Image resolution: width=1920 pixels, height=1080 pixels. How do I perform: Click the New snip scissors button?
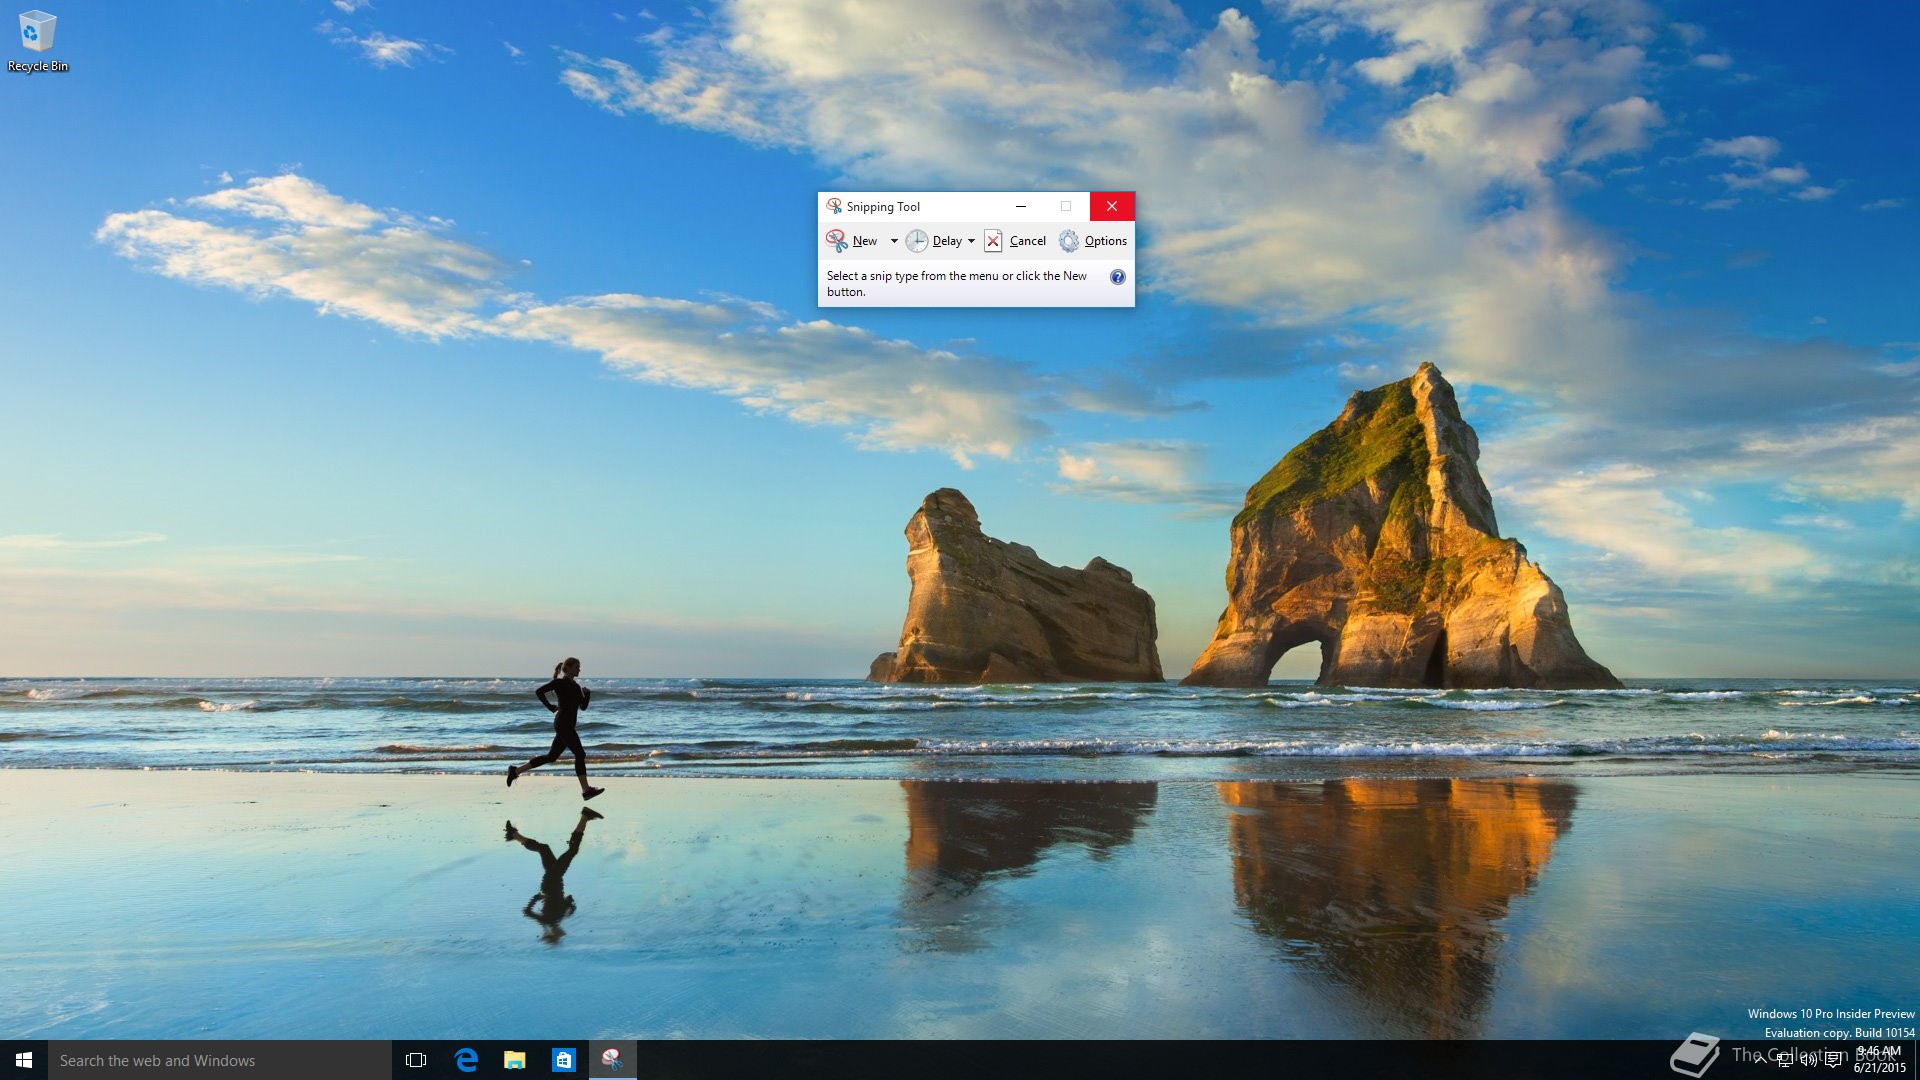tap(852, 241)
